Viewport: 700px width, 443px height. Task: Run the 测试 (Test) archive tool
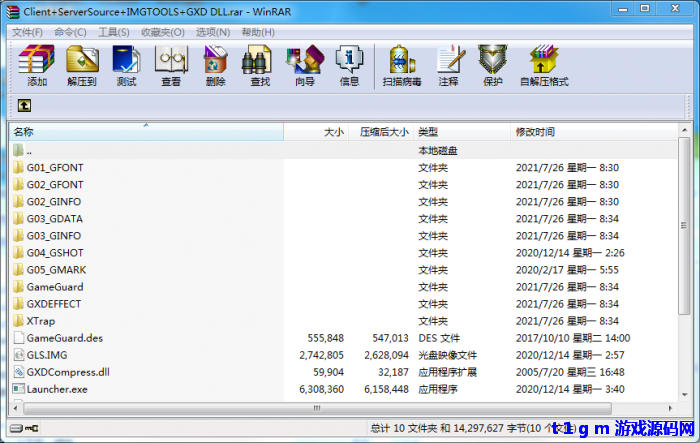tap(126, 66)
